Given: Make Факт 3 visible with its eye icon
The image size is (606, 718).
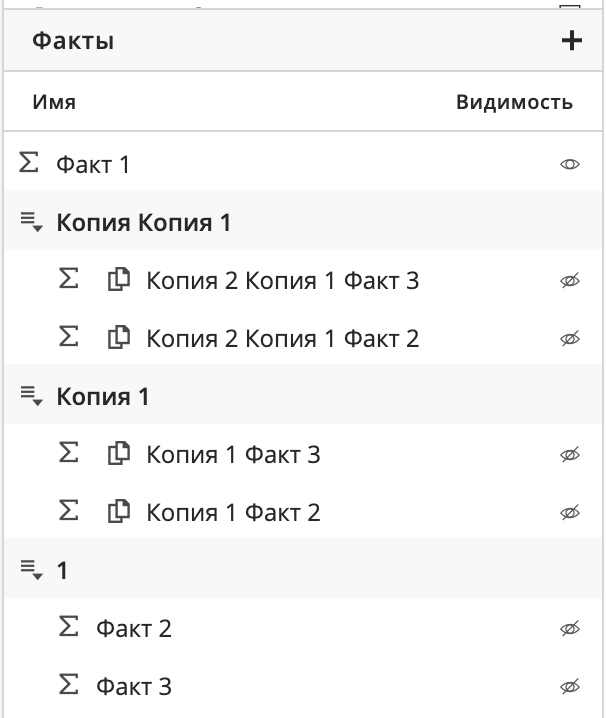Looking at the screenshot, I should click(570, 687).
